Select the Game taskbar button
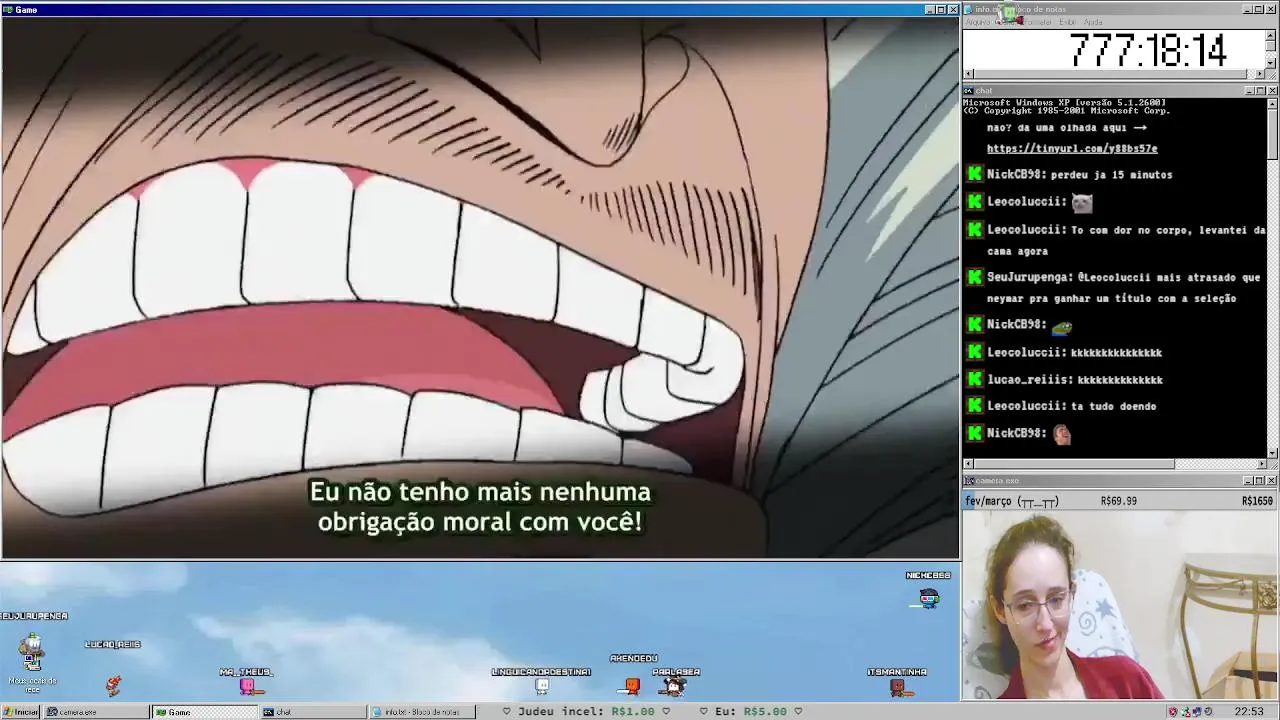The image size is (1280, 720). pos(205,712)
